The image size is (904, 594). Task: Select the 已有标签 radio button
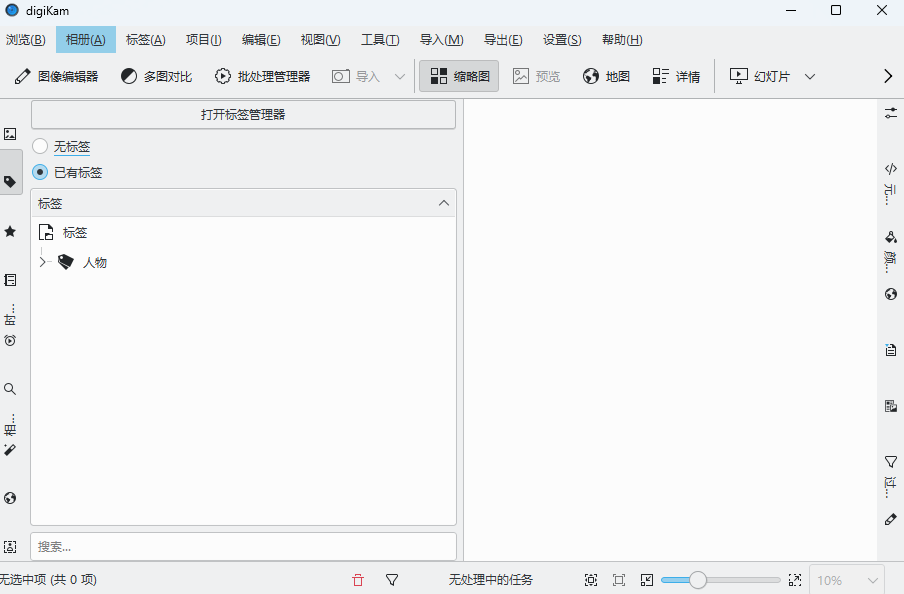(40, 172)
